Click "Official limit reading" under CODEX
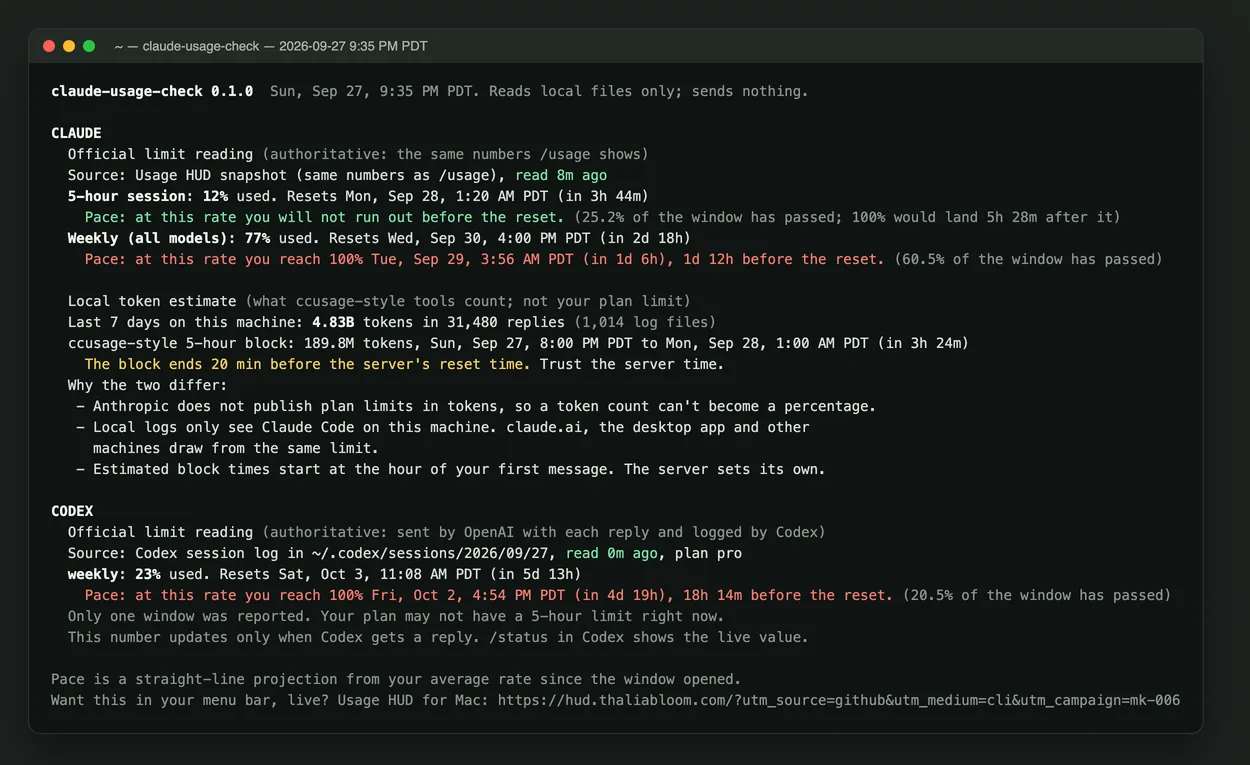The height and width of the screenshot is (765, 1250). point(160,532)
